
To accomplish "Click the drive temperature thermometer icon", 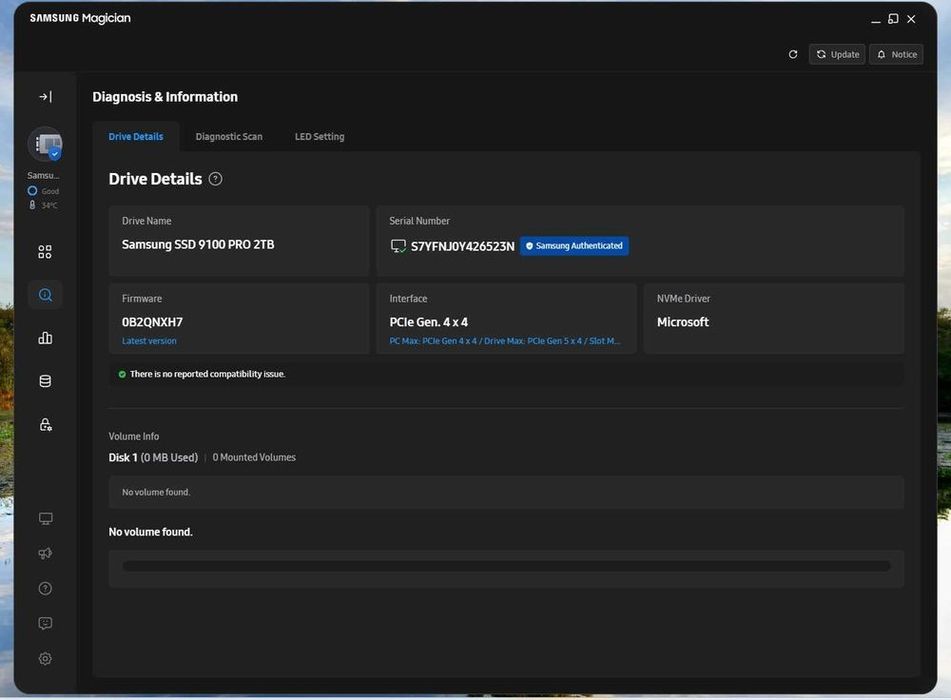I will click(x=32, y=205).
